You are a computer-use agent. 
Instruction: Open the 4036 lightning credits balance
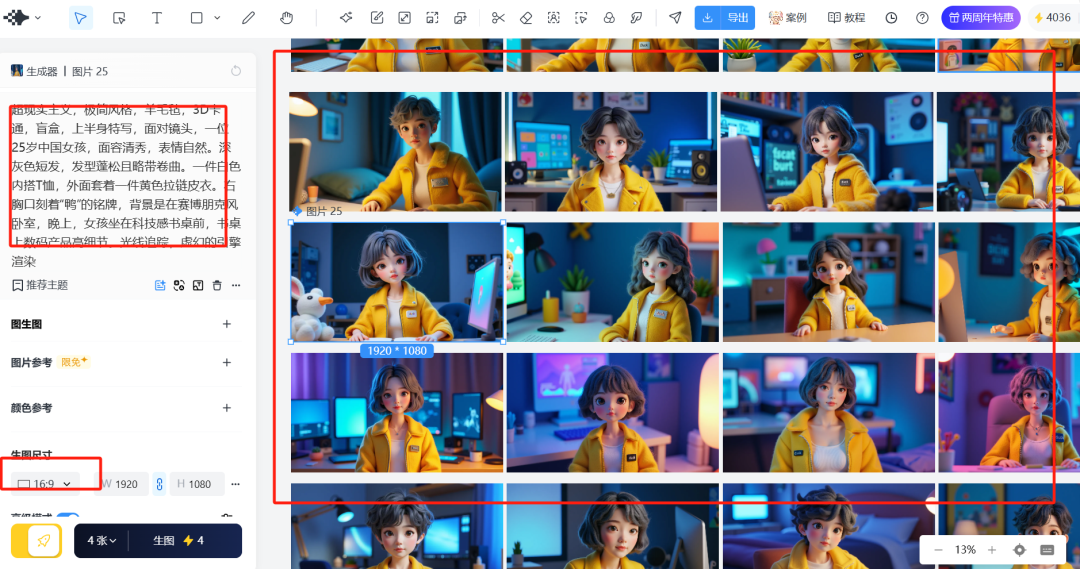[1053, 18]
